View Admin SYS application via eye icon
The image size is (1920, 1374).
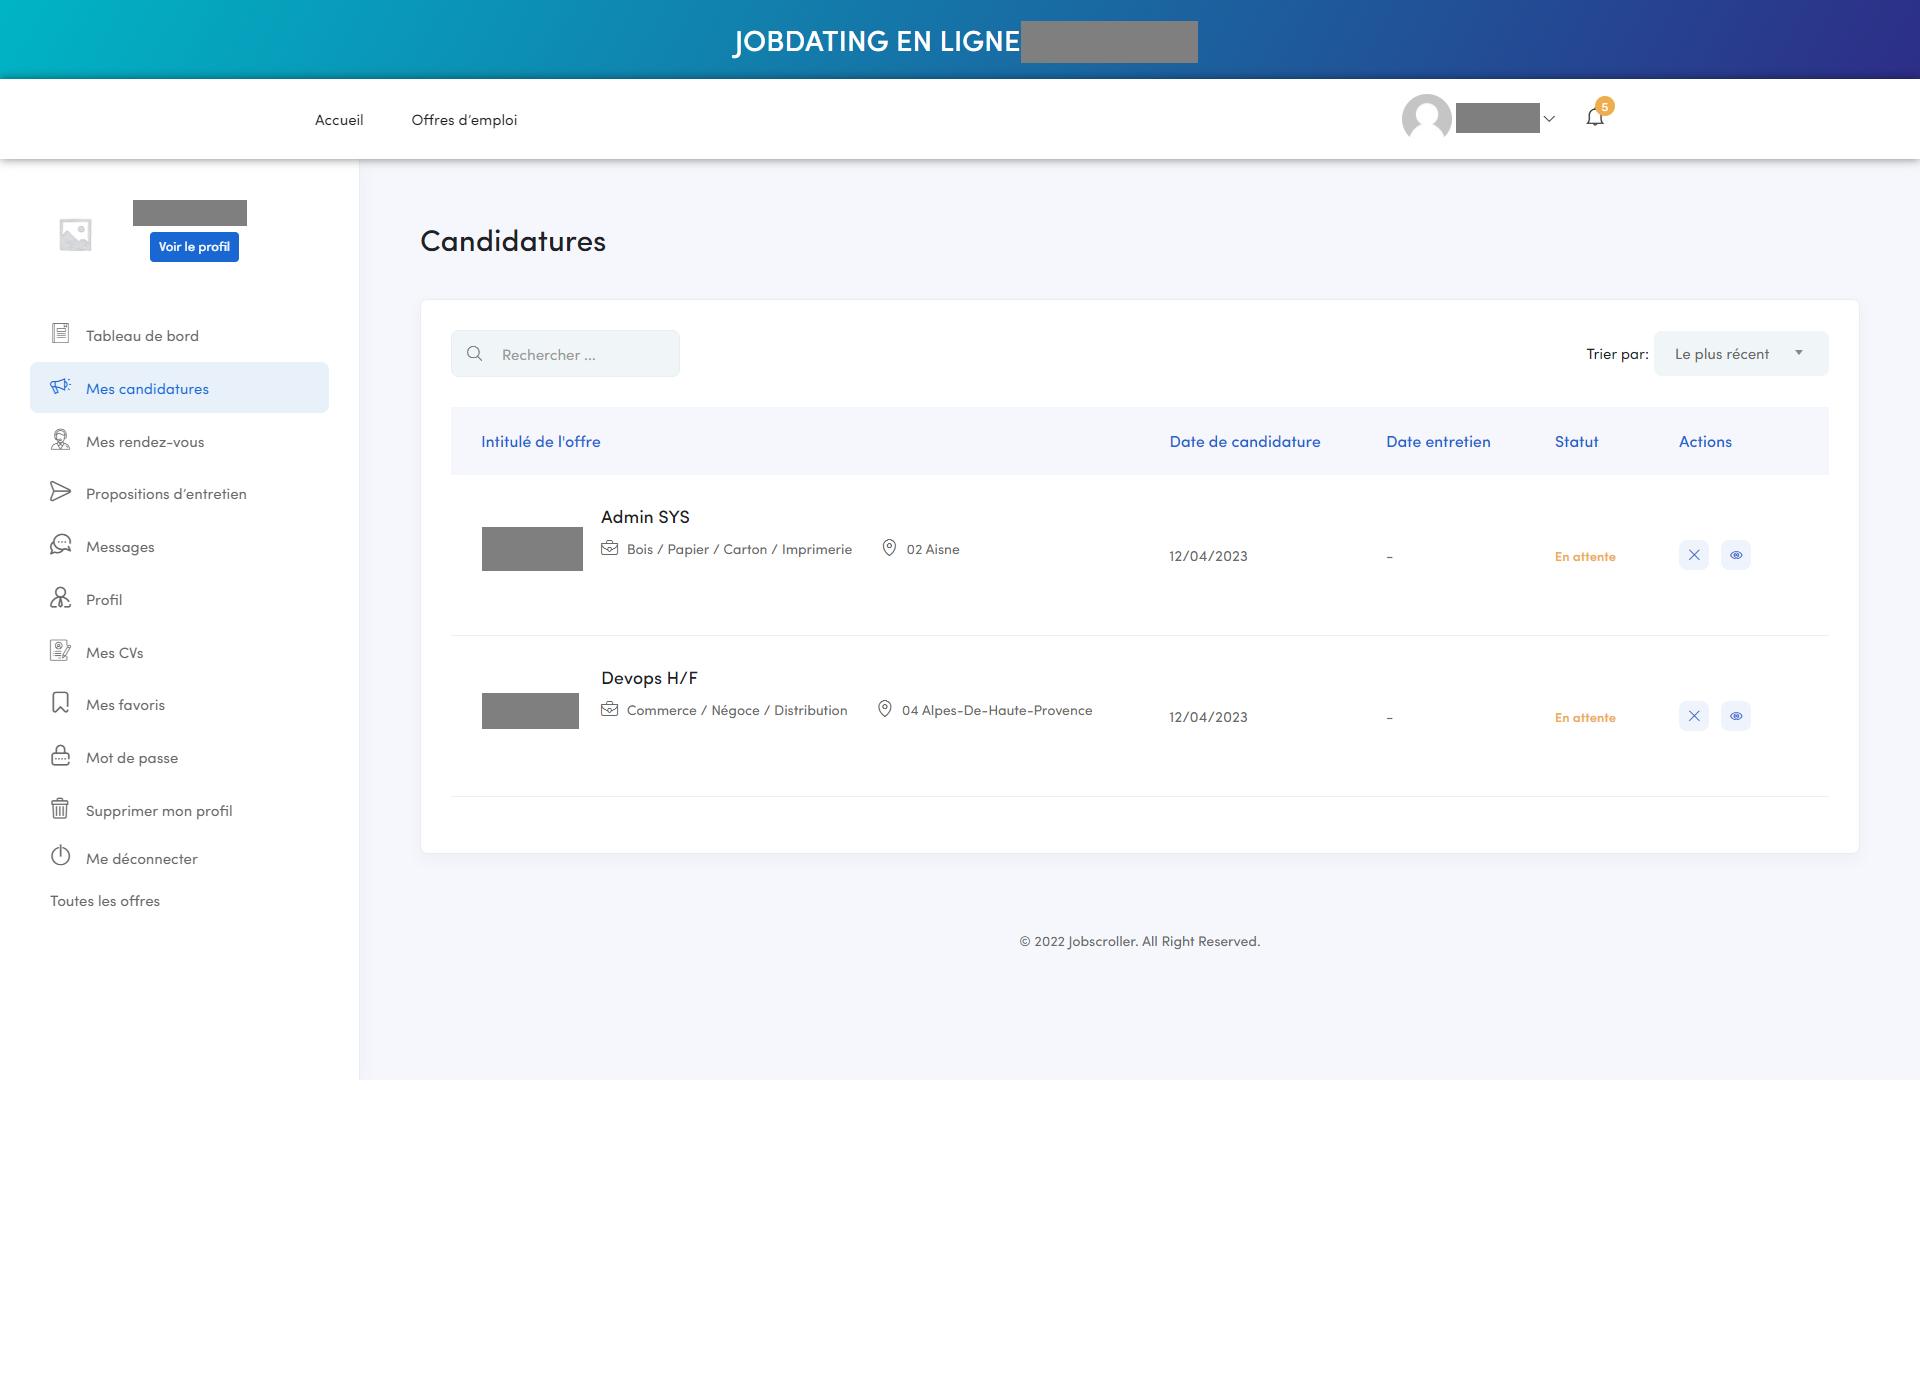tap(1736, 555)
